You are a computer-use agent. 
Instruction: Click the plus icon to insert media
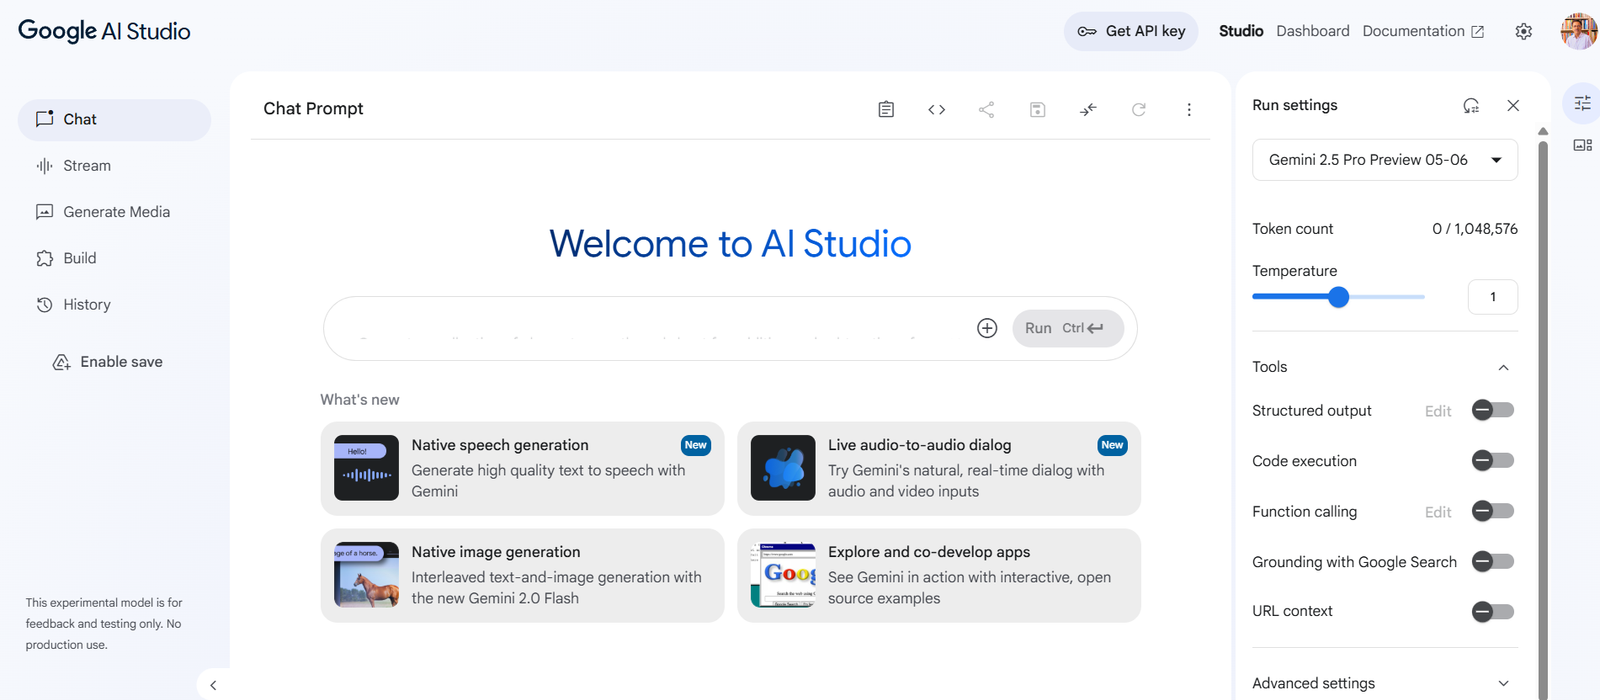click(987, 328)
